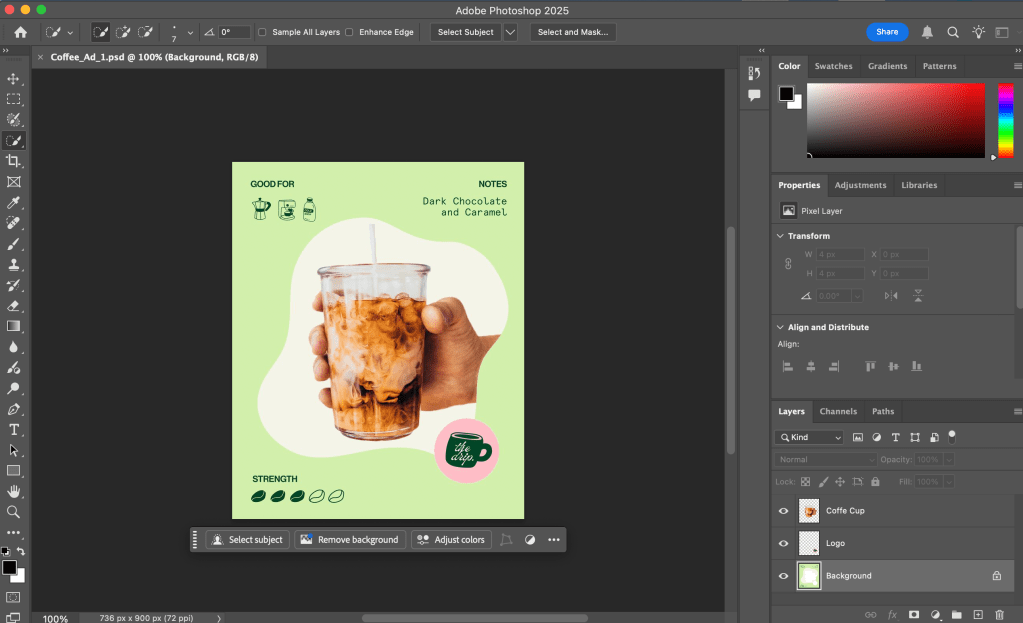Click the vertical hue spectrum slider
1023x623 pixels.
pos(1005,120)
